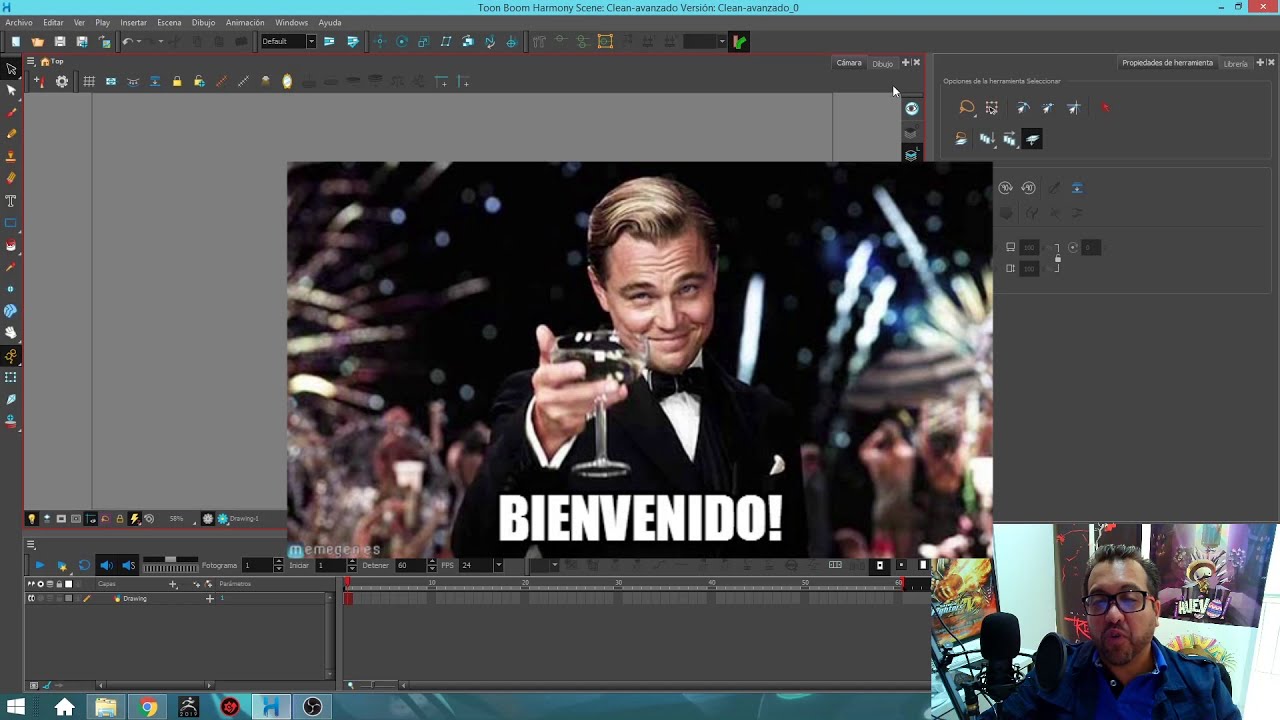Switch to the Librería tab

pyautogui.click(x=1236, y=64)
